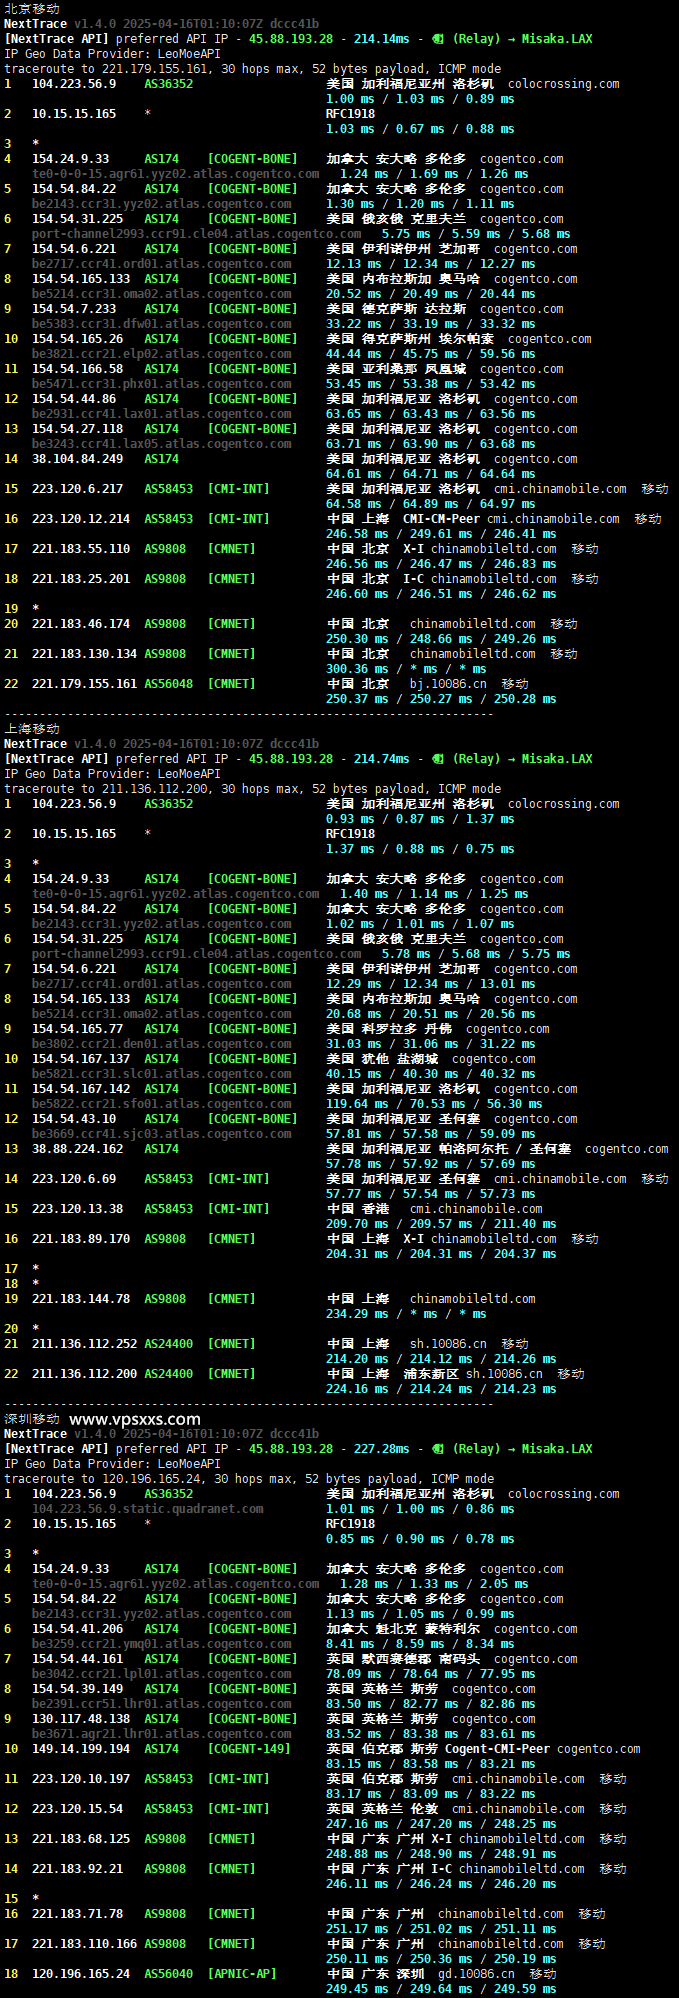The image size is (679, 1998).
Task: Click the gd.10086.cn hostname
Action: click(x=476, y=1974)
